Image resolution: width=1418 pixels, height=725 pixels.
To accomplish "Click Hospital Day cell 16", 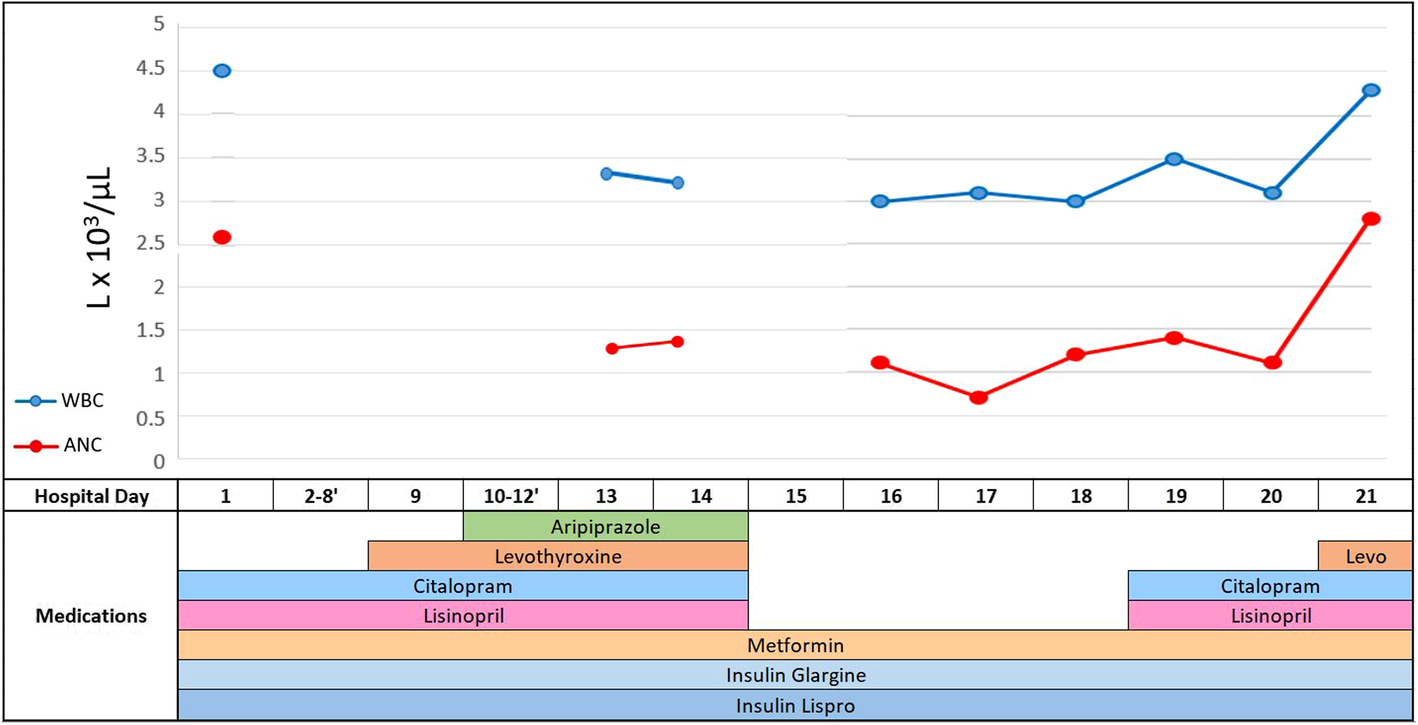I will point(890,496).
